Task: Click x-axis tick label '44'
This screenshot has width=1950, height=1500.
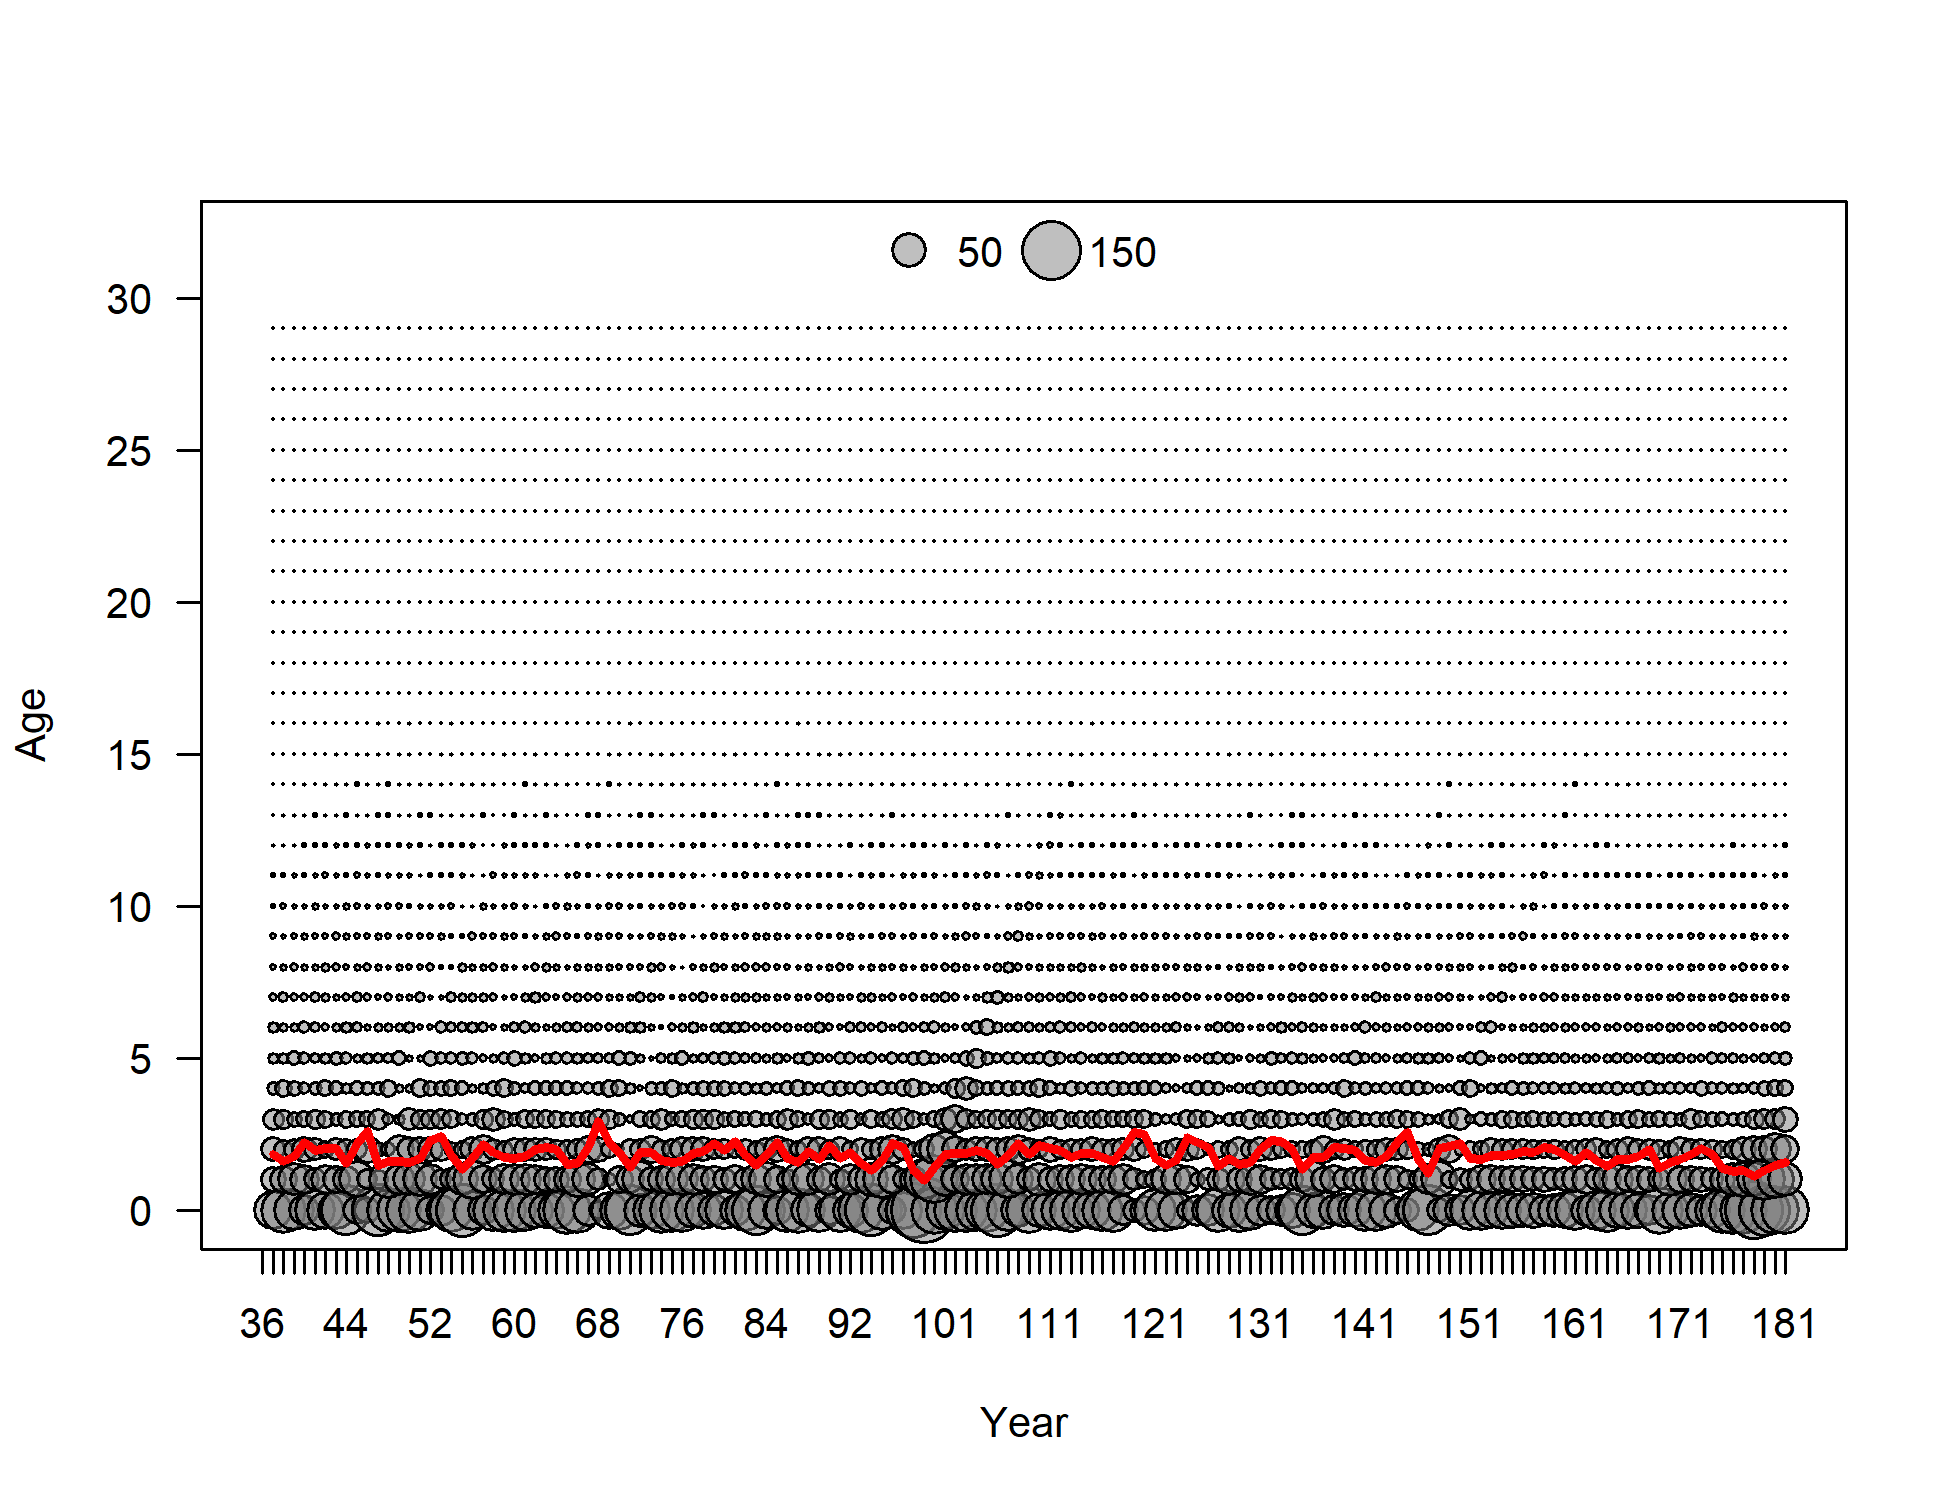Action: 346,1323
